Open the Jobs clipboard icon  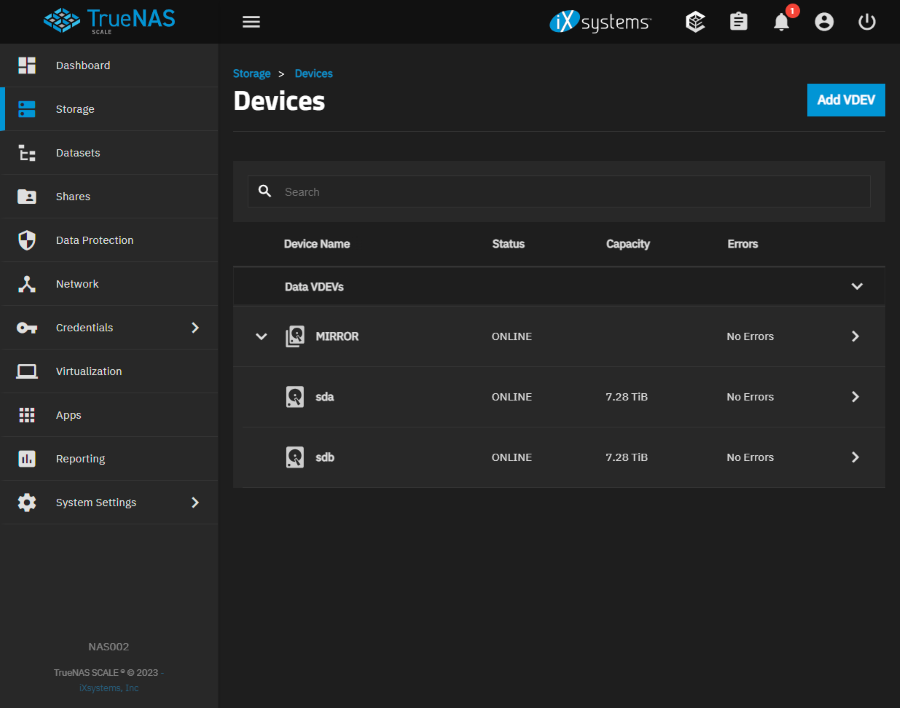coord(738,22)
